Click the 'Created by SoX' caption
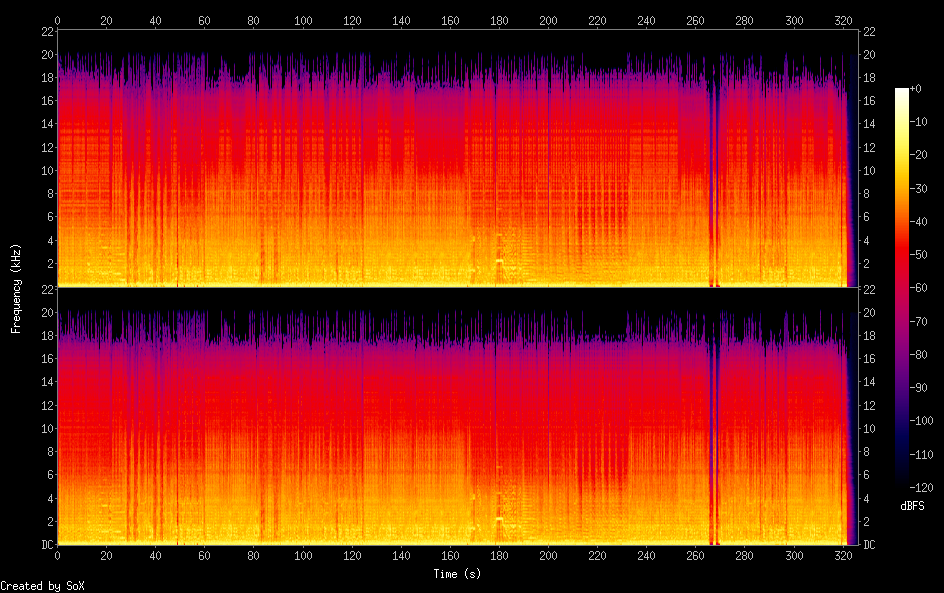The width and height of the screenshot is (944, 593). point(42,586)
